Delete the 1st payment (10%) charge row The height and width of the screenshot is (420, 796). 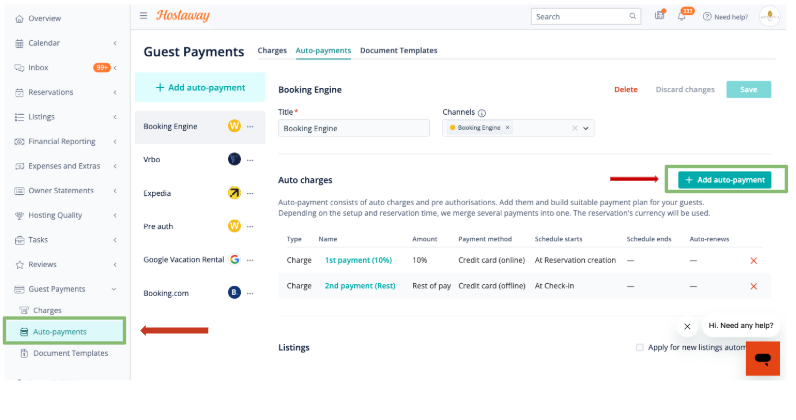[753, 261]
